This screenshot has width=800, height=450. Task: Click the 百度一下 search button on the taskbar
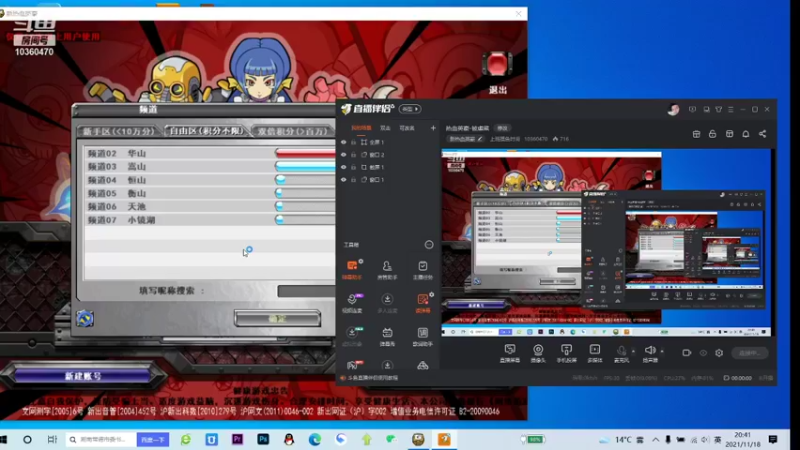point(153,439)
